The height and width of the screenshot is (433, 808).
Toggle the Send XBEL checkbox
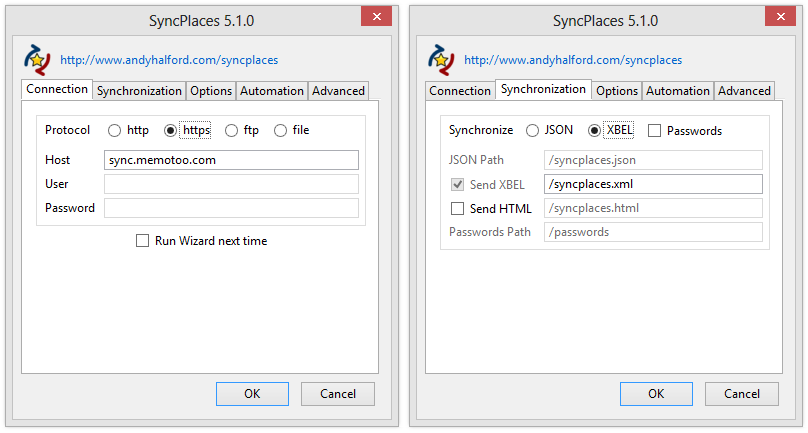click(457, 185)
